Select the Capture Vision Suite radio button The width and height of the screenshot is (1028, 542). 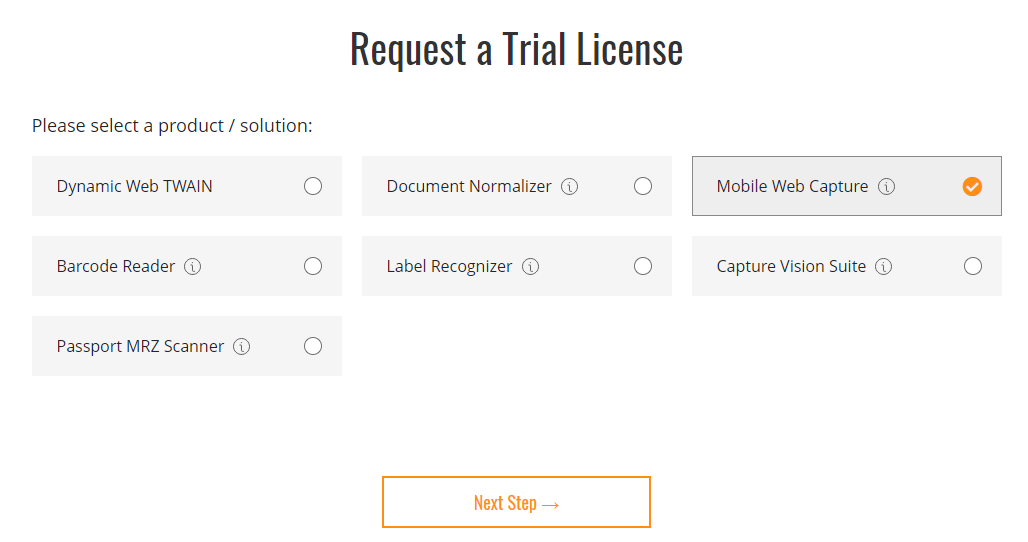973,266
